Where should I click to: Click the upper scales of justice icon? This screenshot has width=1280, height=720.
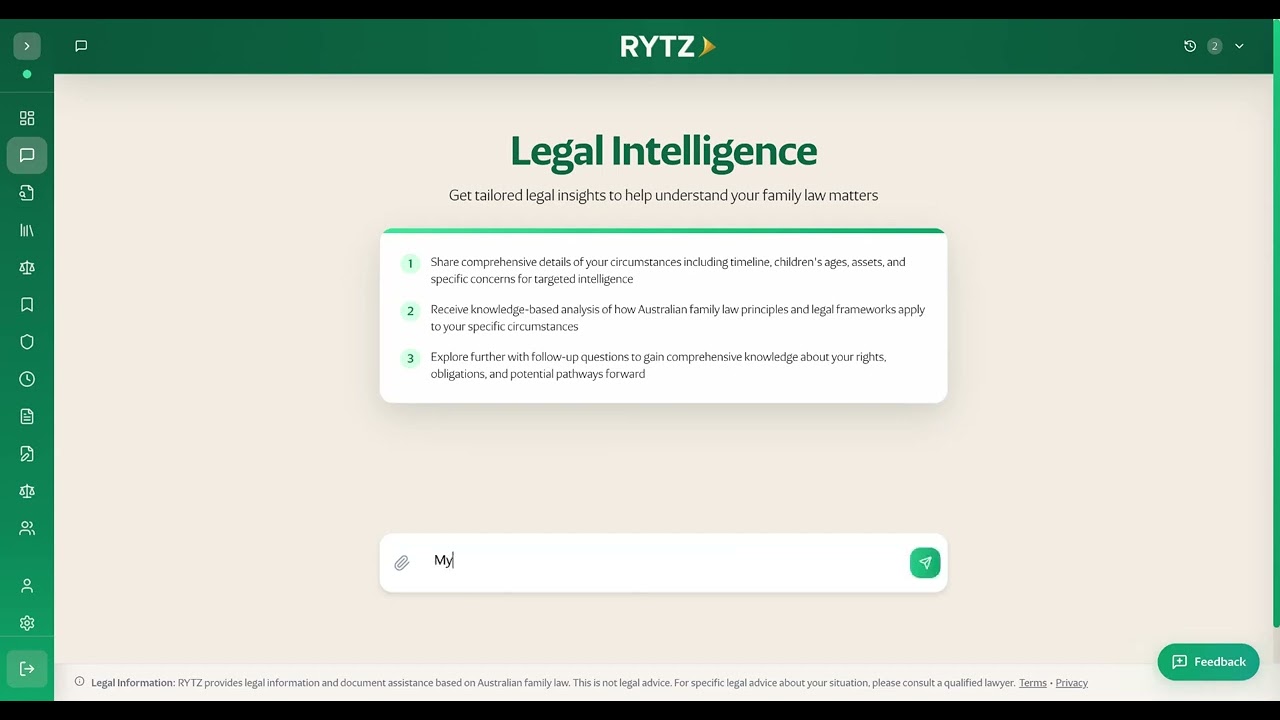pyautogui.click(x=27, y=267)
